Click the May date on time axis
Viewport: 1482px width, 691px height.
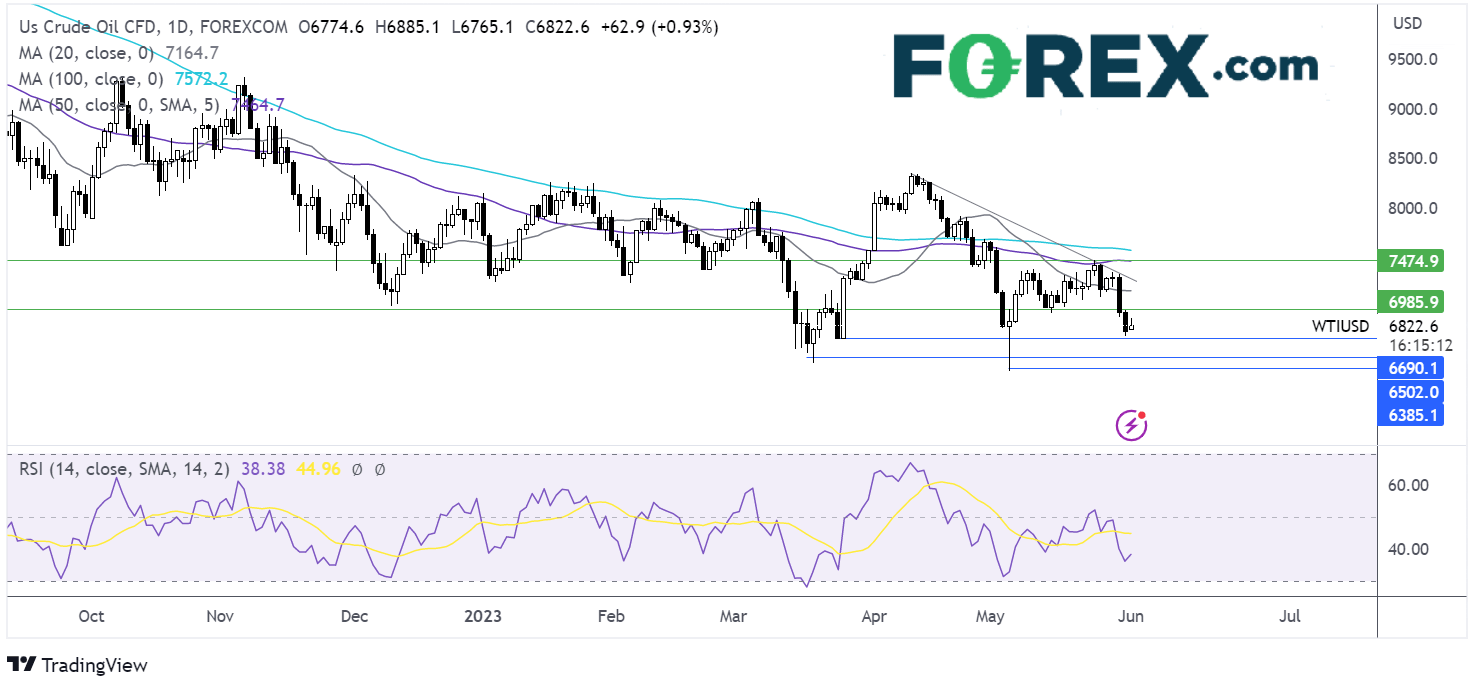(x=991, y=616)
